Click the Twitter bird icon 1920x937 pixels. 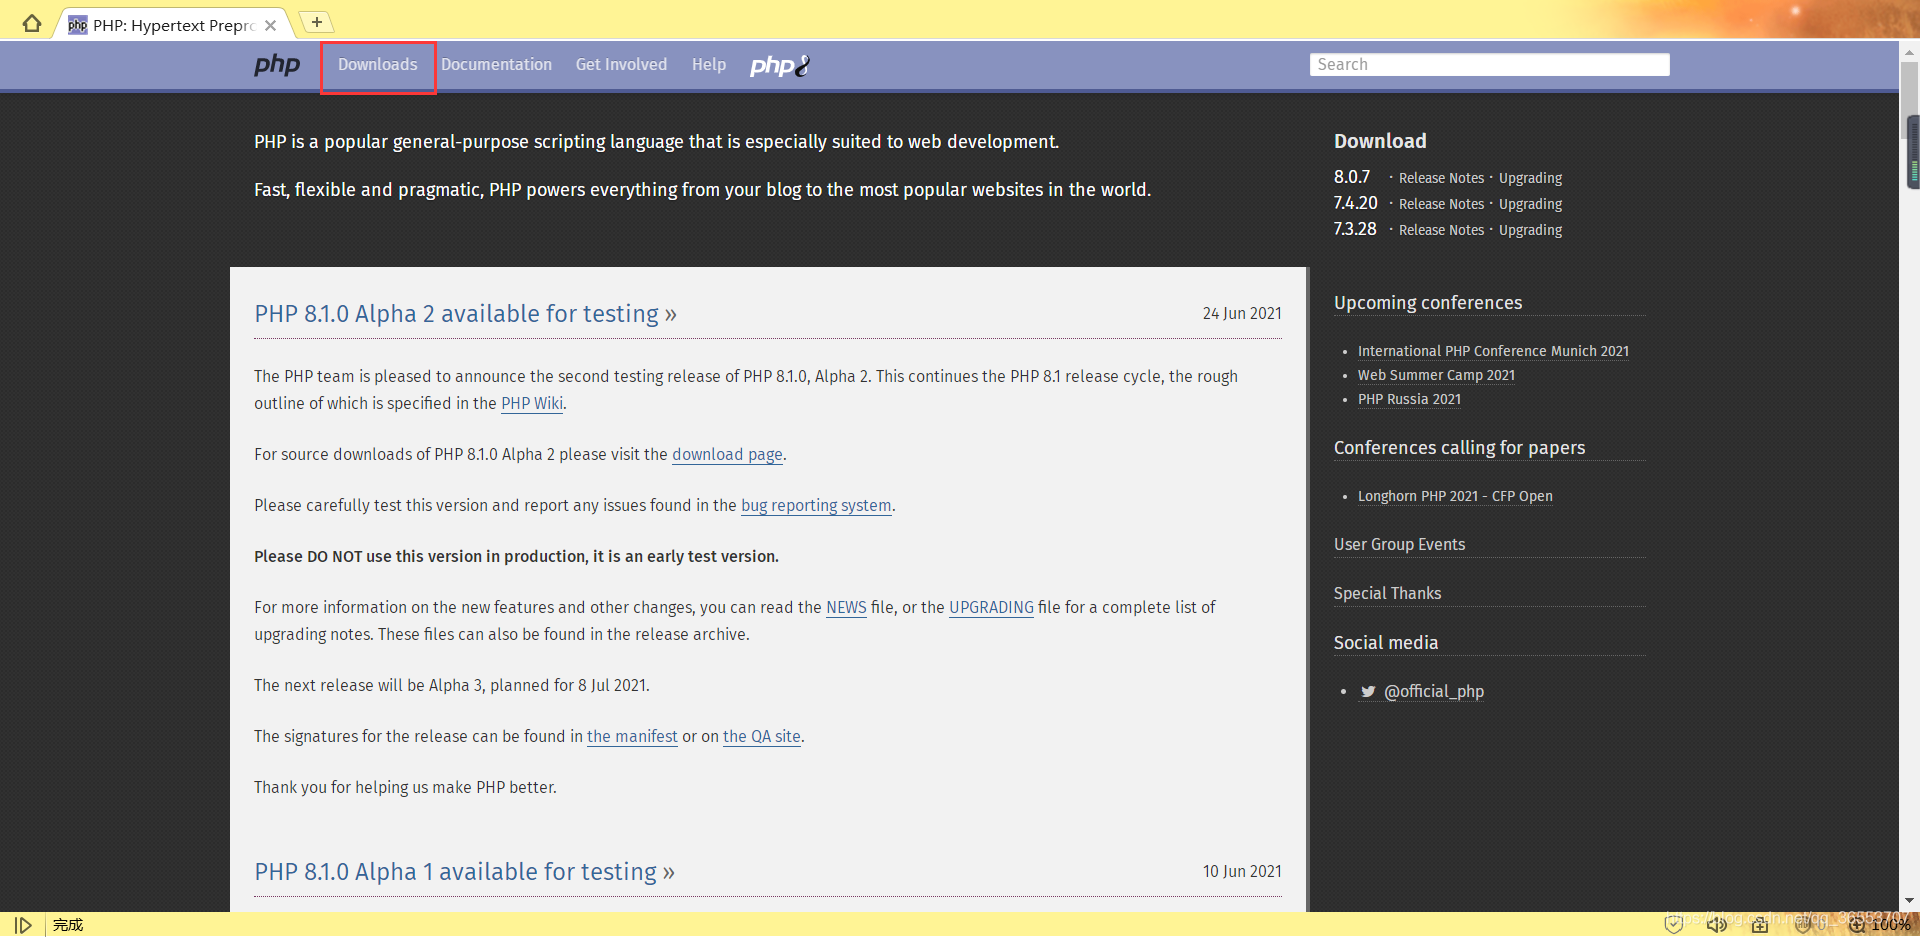coord(1368,692)
